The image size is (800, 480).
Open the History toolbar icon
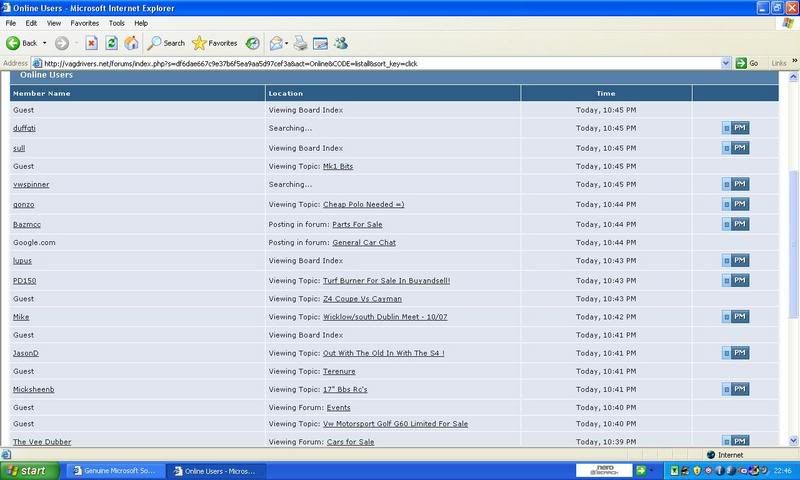[x=252, y=43]
